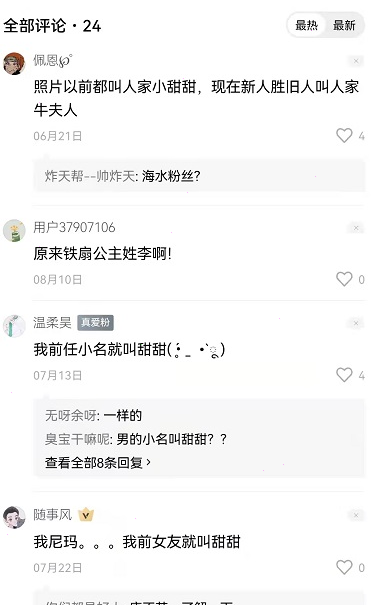The image size is (373, 605).
Task: Like 佩恩's comment with the heart icon
Action: click(x=344, y=135)
